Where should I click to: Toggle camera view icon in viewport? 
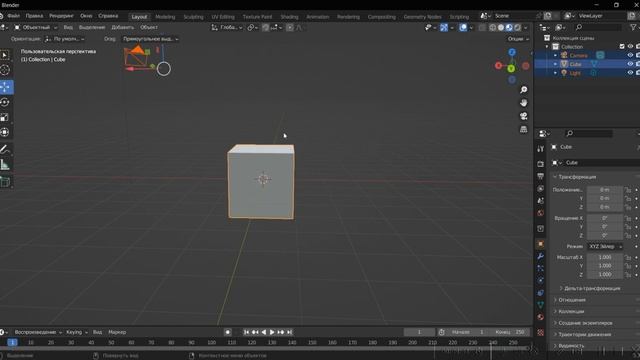524,116
